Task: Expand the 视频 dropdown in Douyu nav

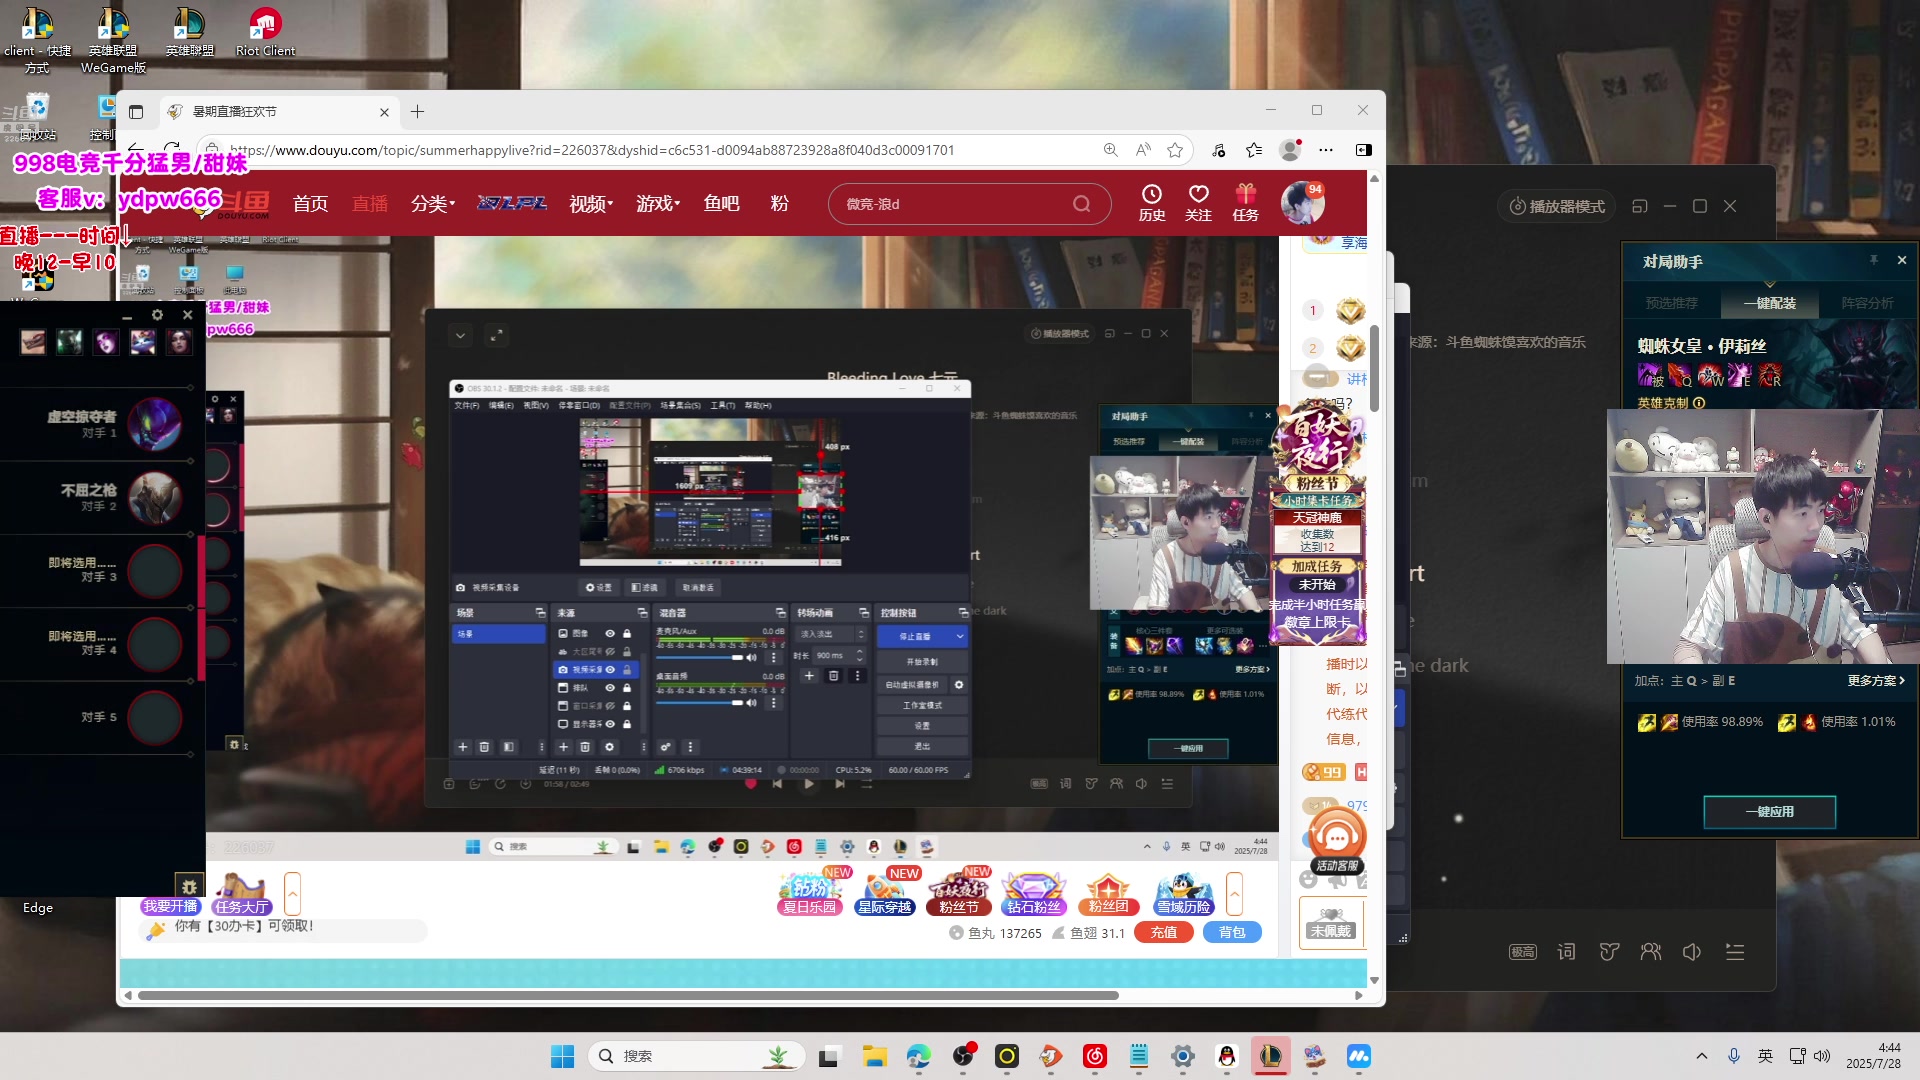Action: (x=591, y=204)
